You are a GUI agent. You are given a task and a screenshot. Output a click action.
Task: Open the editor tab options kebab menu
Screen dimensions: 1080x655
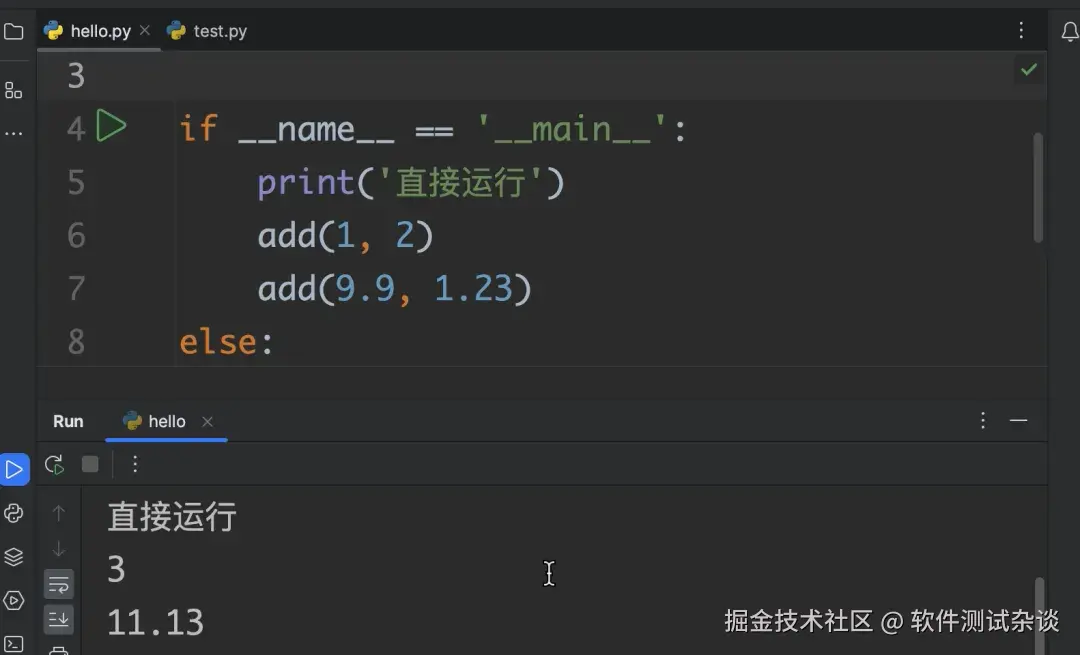[1021, 30]
